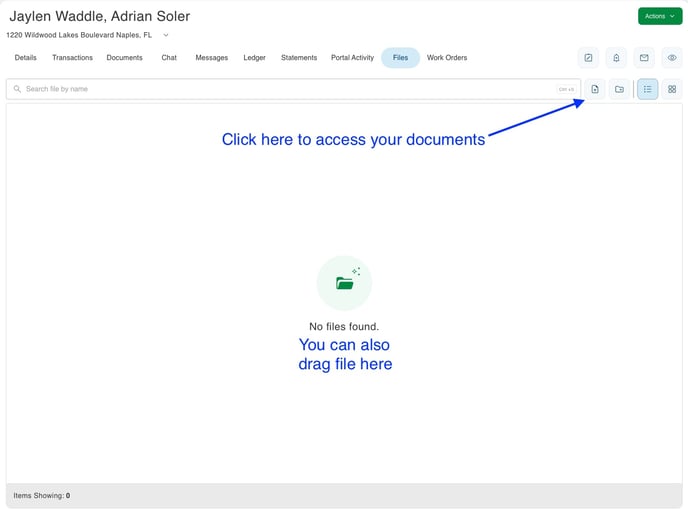The width and height of the screenshot is (688, 510).
Task: Go to the Work Orders tab
Action: pyautogui.click(x=447, y=58)
